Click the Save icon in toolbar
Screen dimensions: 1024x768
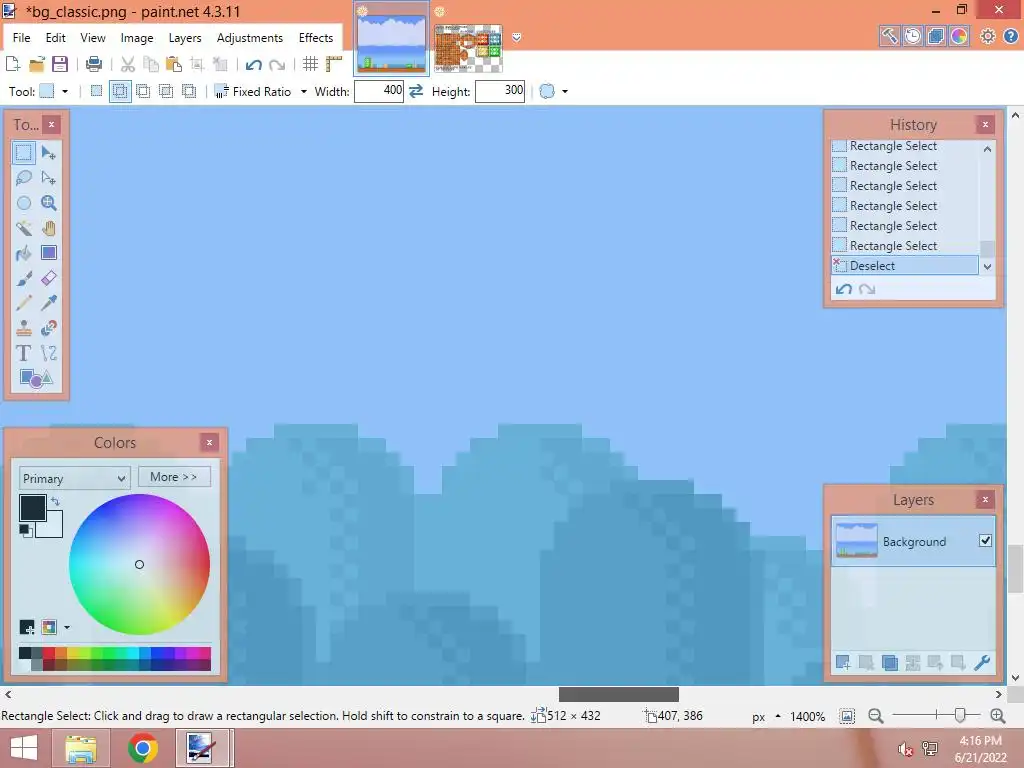tap(60, 64)
